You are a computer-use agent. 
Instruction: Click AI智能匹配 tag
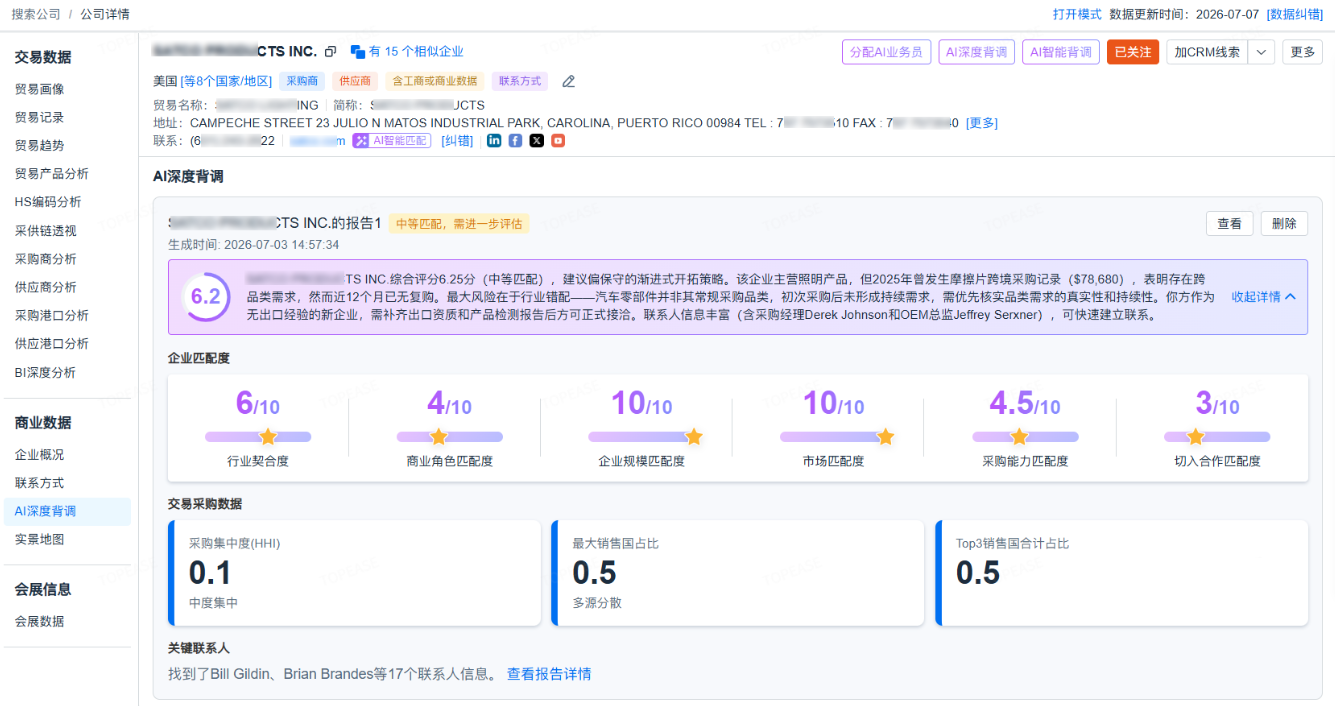[393, 141]
